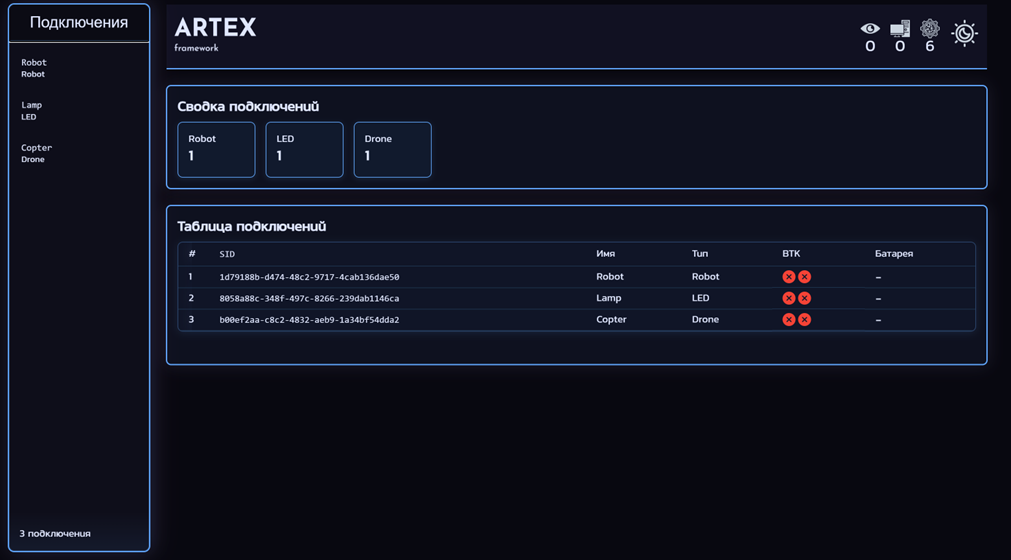Viewport: 1011px width, 560px height.
Task: Click the SID column header
Action: (227, 254)
